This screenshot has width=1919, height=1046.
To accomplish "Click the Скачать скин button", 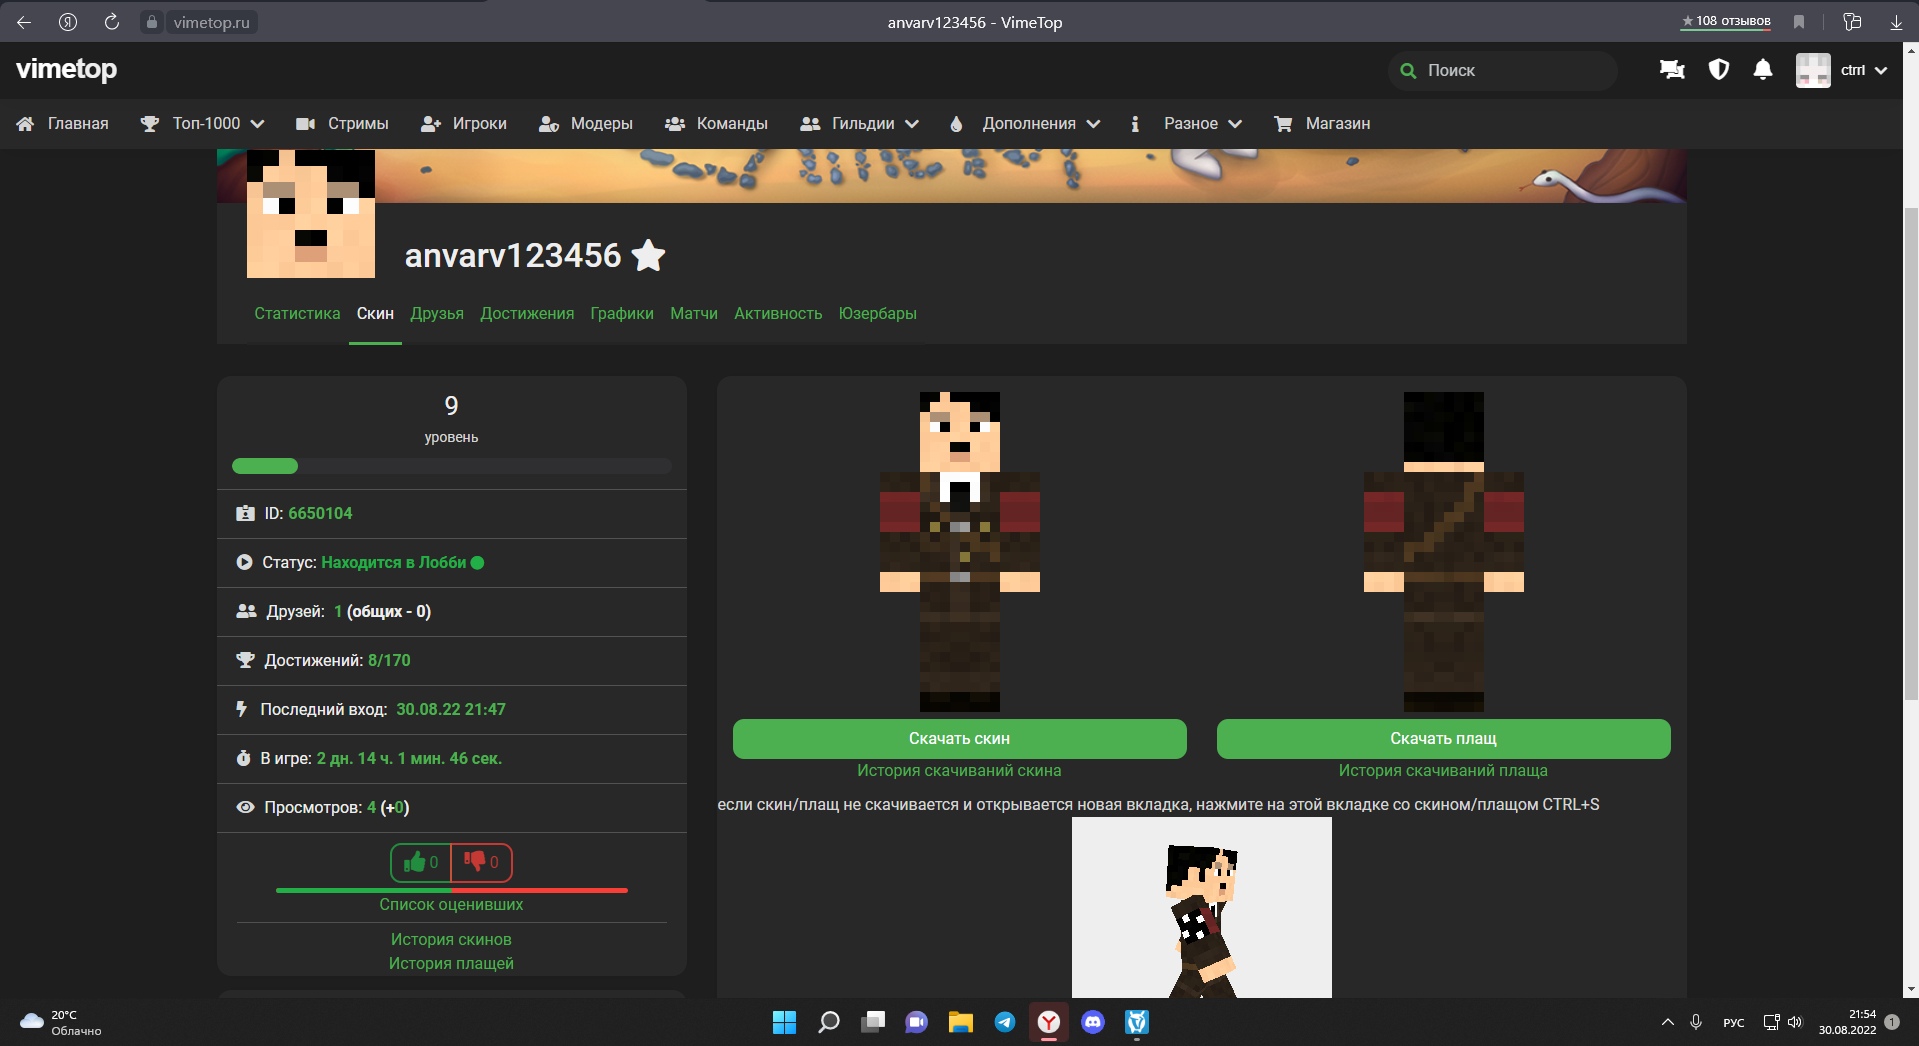I will point(959,739).
